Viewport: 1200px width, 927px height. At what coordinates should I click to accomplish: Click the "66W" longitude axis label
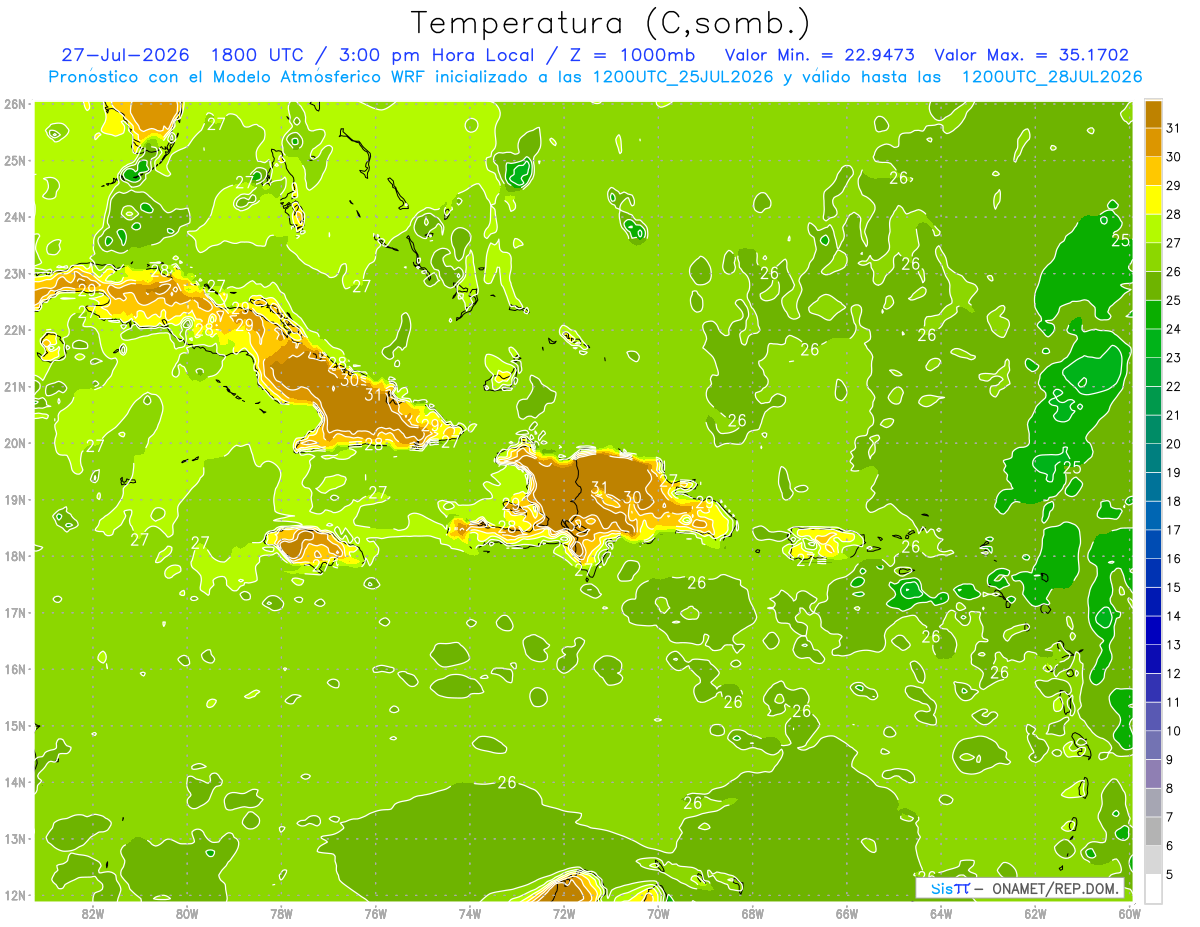[x=847, y=913]
